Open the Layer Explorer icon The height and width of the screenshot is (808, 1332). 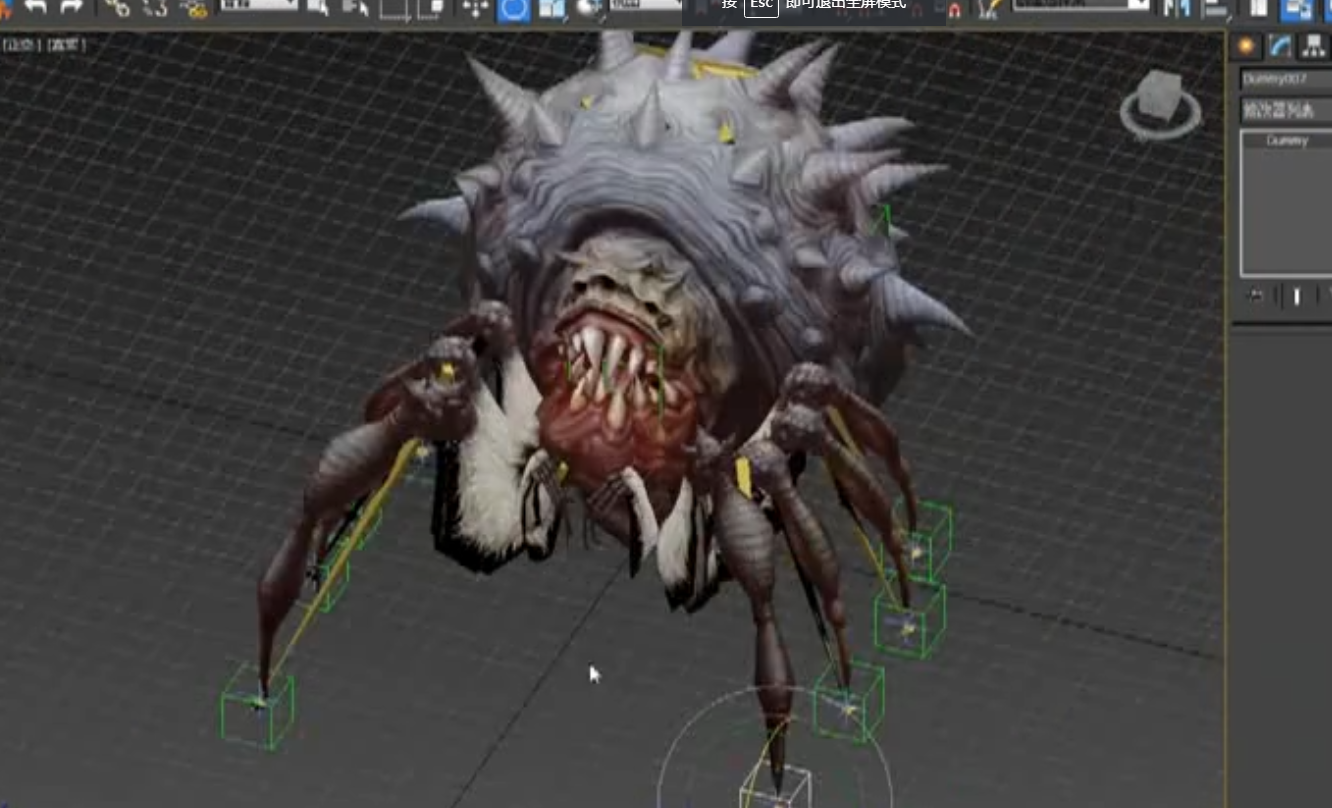[1258, 9]
